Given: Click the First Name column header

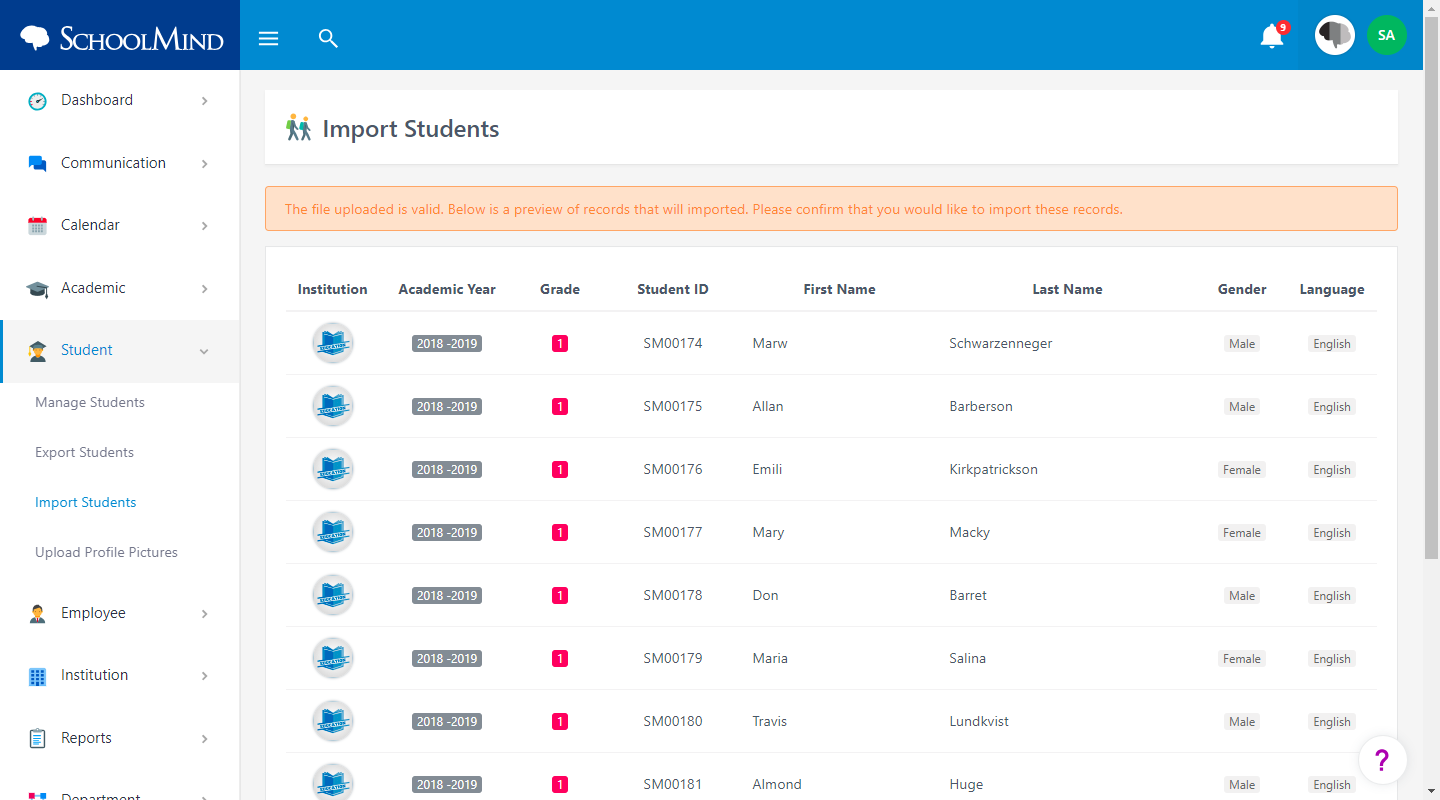Looking at the screenshot, I should click(x=839, y=289).
